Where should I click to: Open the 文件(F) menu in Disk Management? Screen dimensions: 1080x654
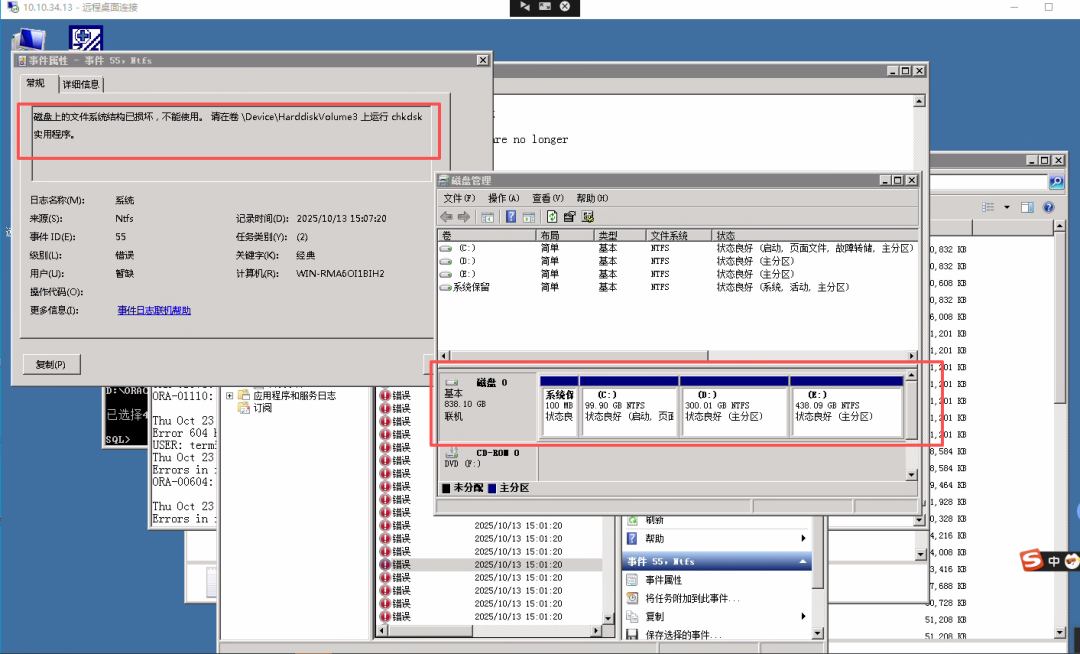[x=459, y=198]
